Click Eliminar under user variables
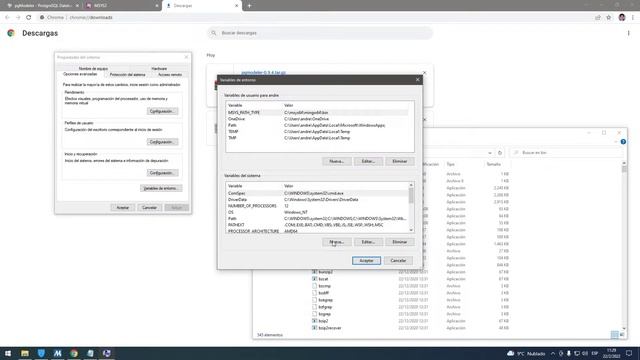 coord(400,162)
